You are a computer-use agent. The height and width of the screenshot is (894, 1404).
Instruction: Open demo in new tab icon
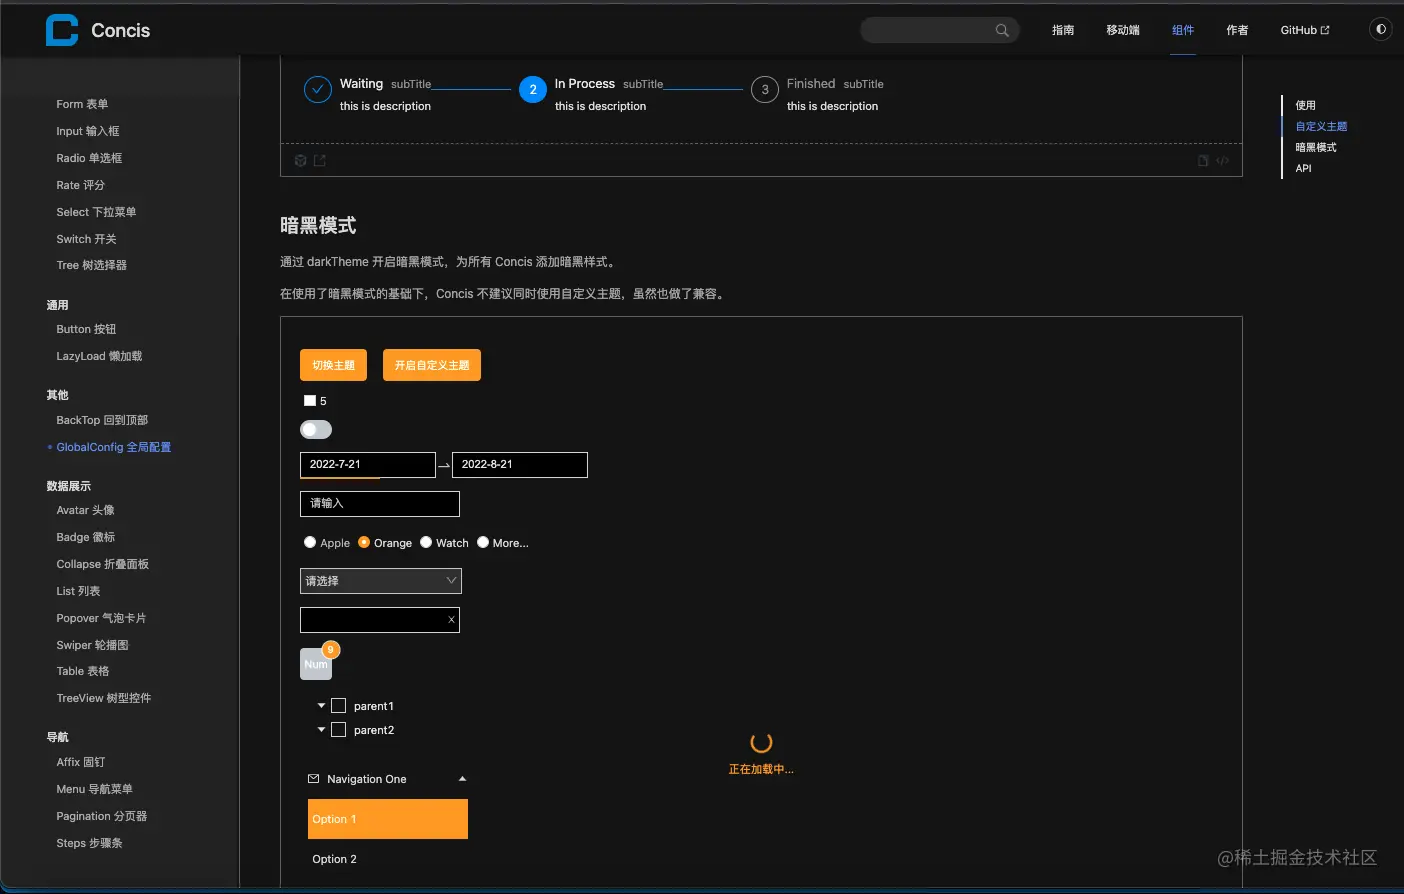tap(320, 160)
